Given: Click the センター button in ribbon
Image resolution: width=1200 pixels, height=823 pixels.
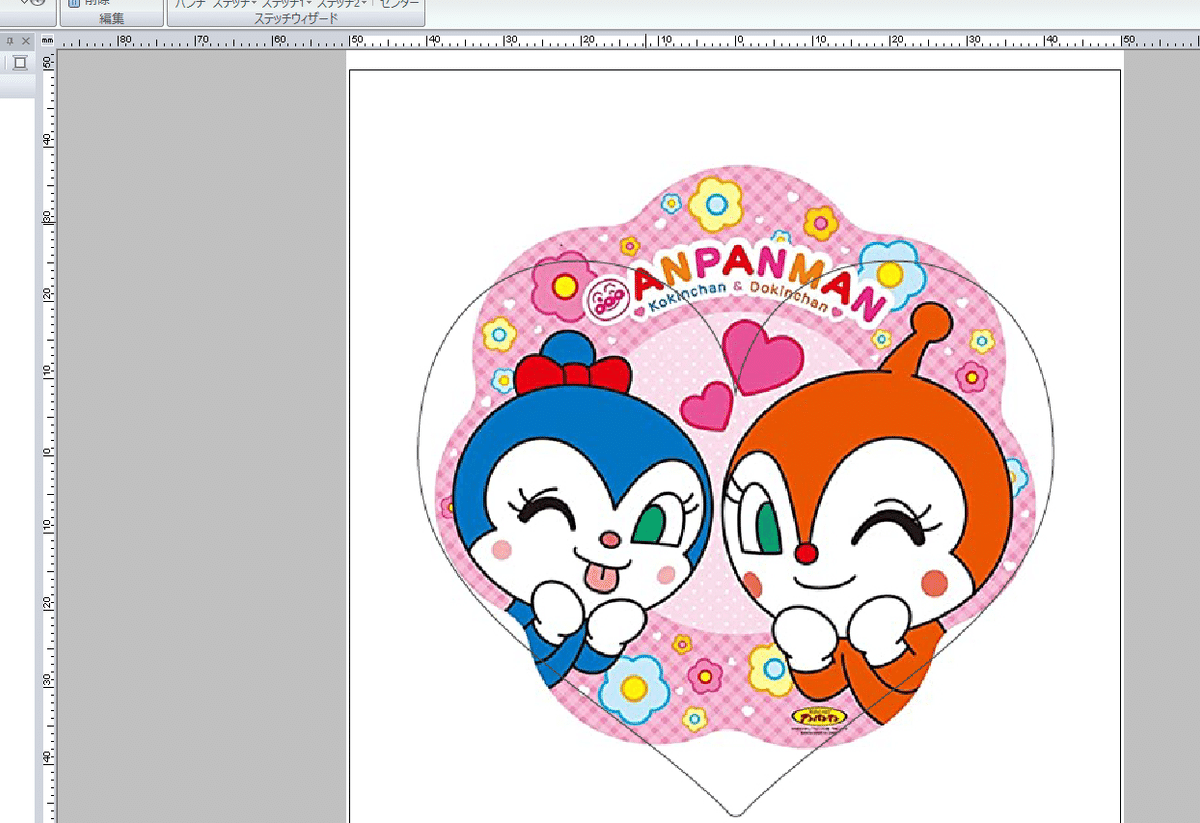Looking at the screenshot, I should (399, 3).
